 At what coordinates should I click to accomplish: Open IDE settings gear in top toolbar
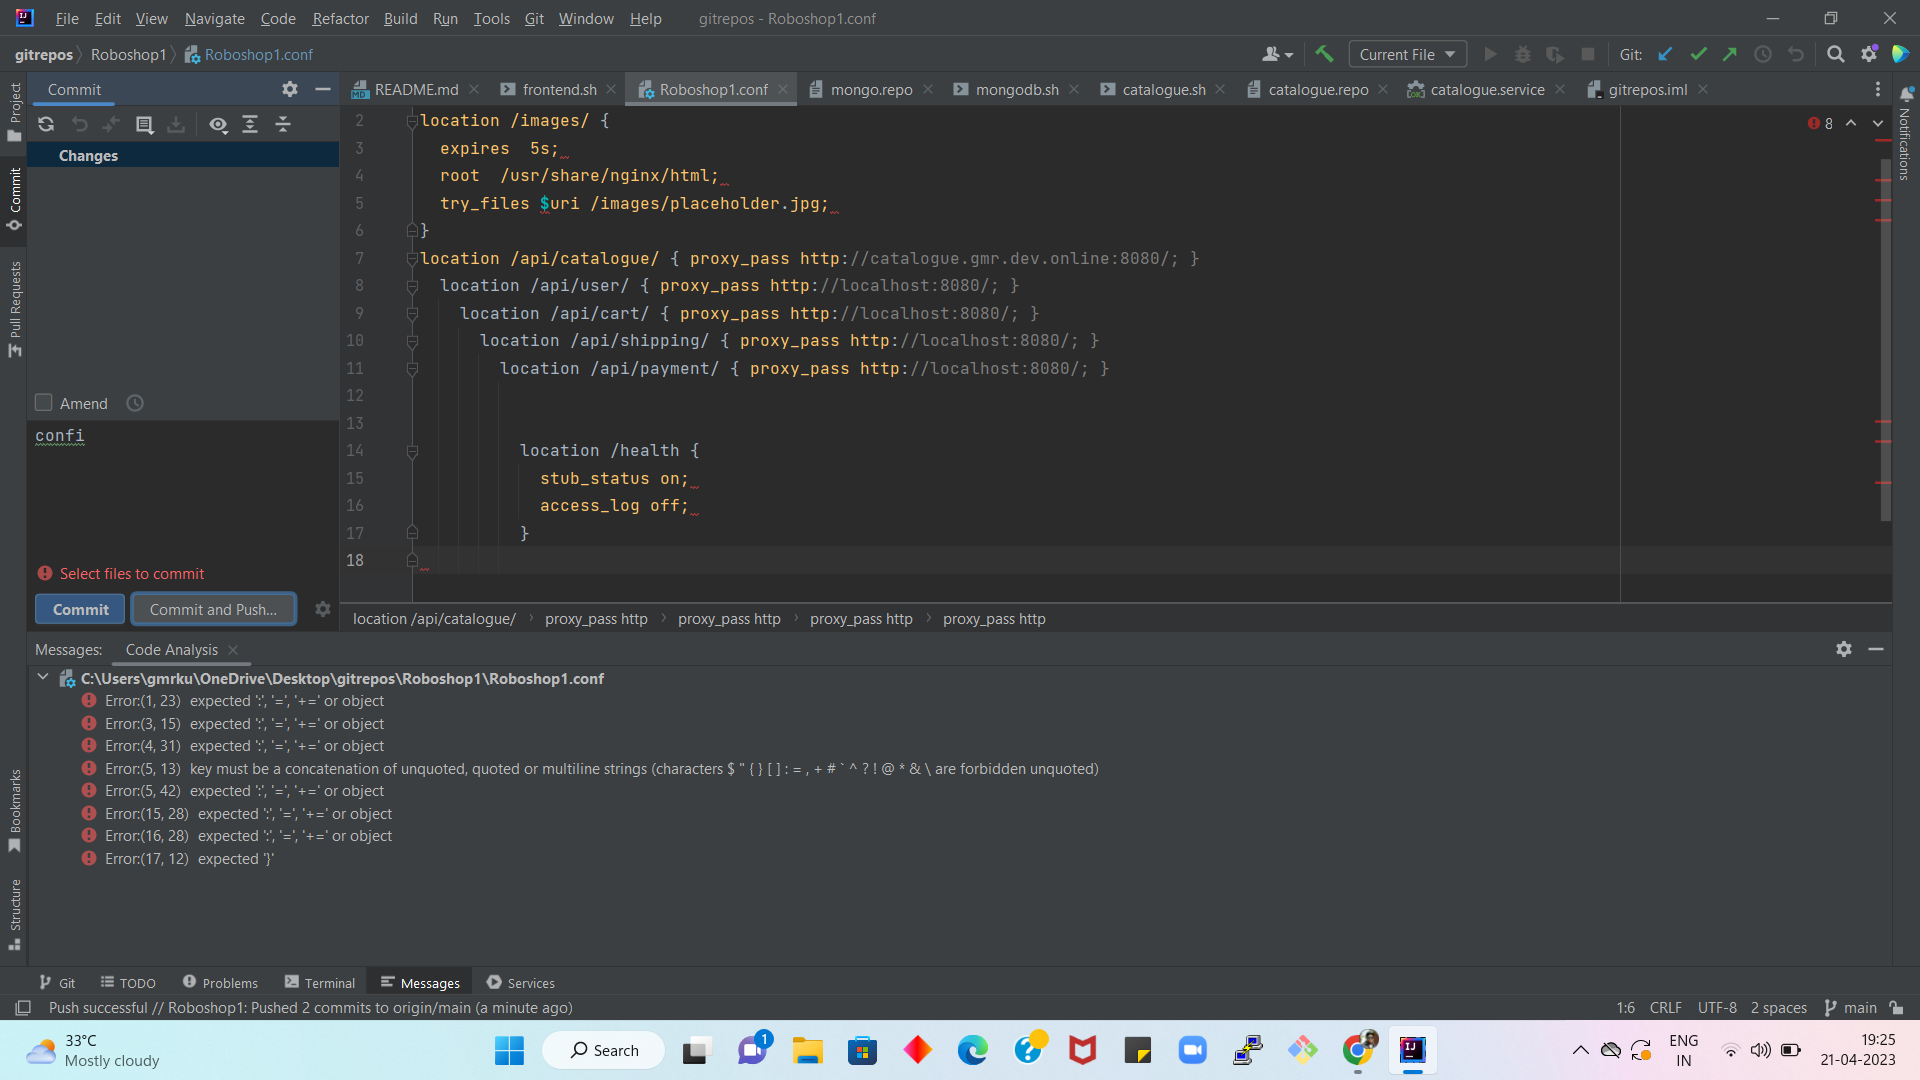[1869, 54]
